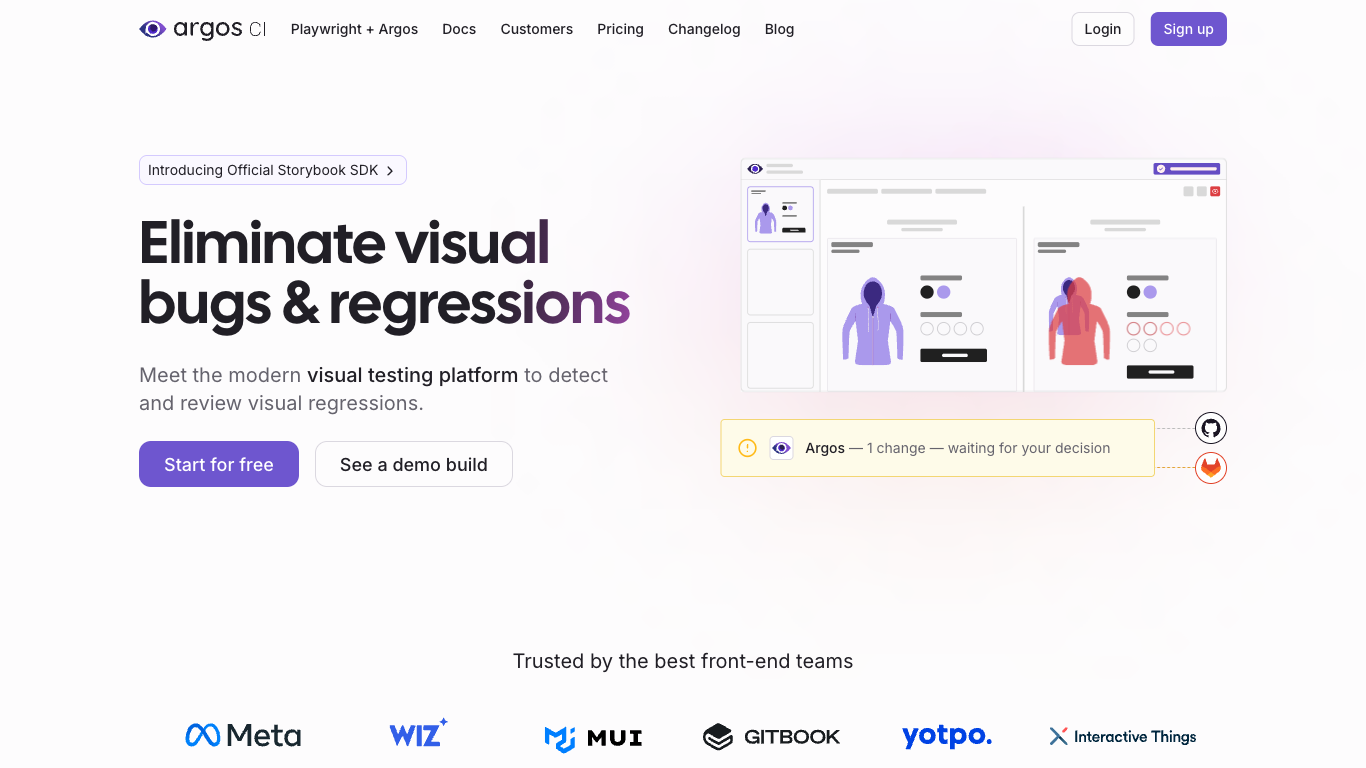
Task: View the Changelog page
Action: (x=704, y=29)
